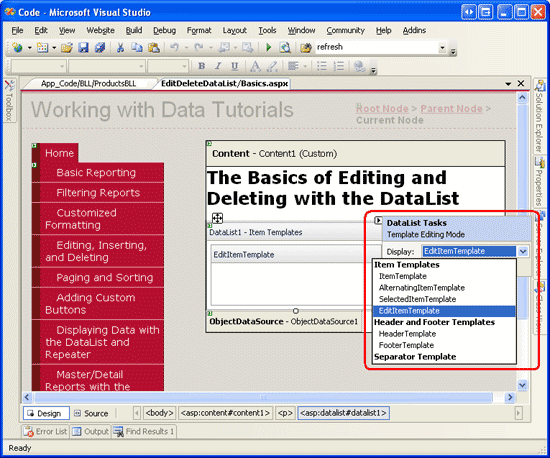Toggle Bold formatting button
The height and width of the screenshot is (458, 550).
[x=201, y=66]
